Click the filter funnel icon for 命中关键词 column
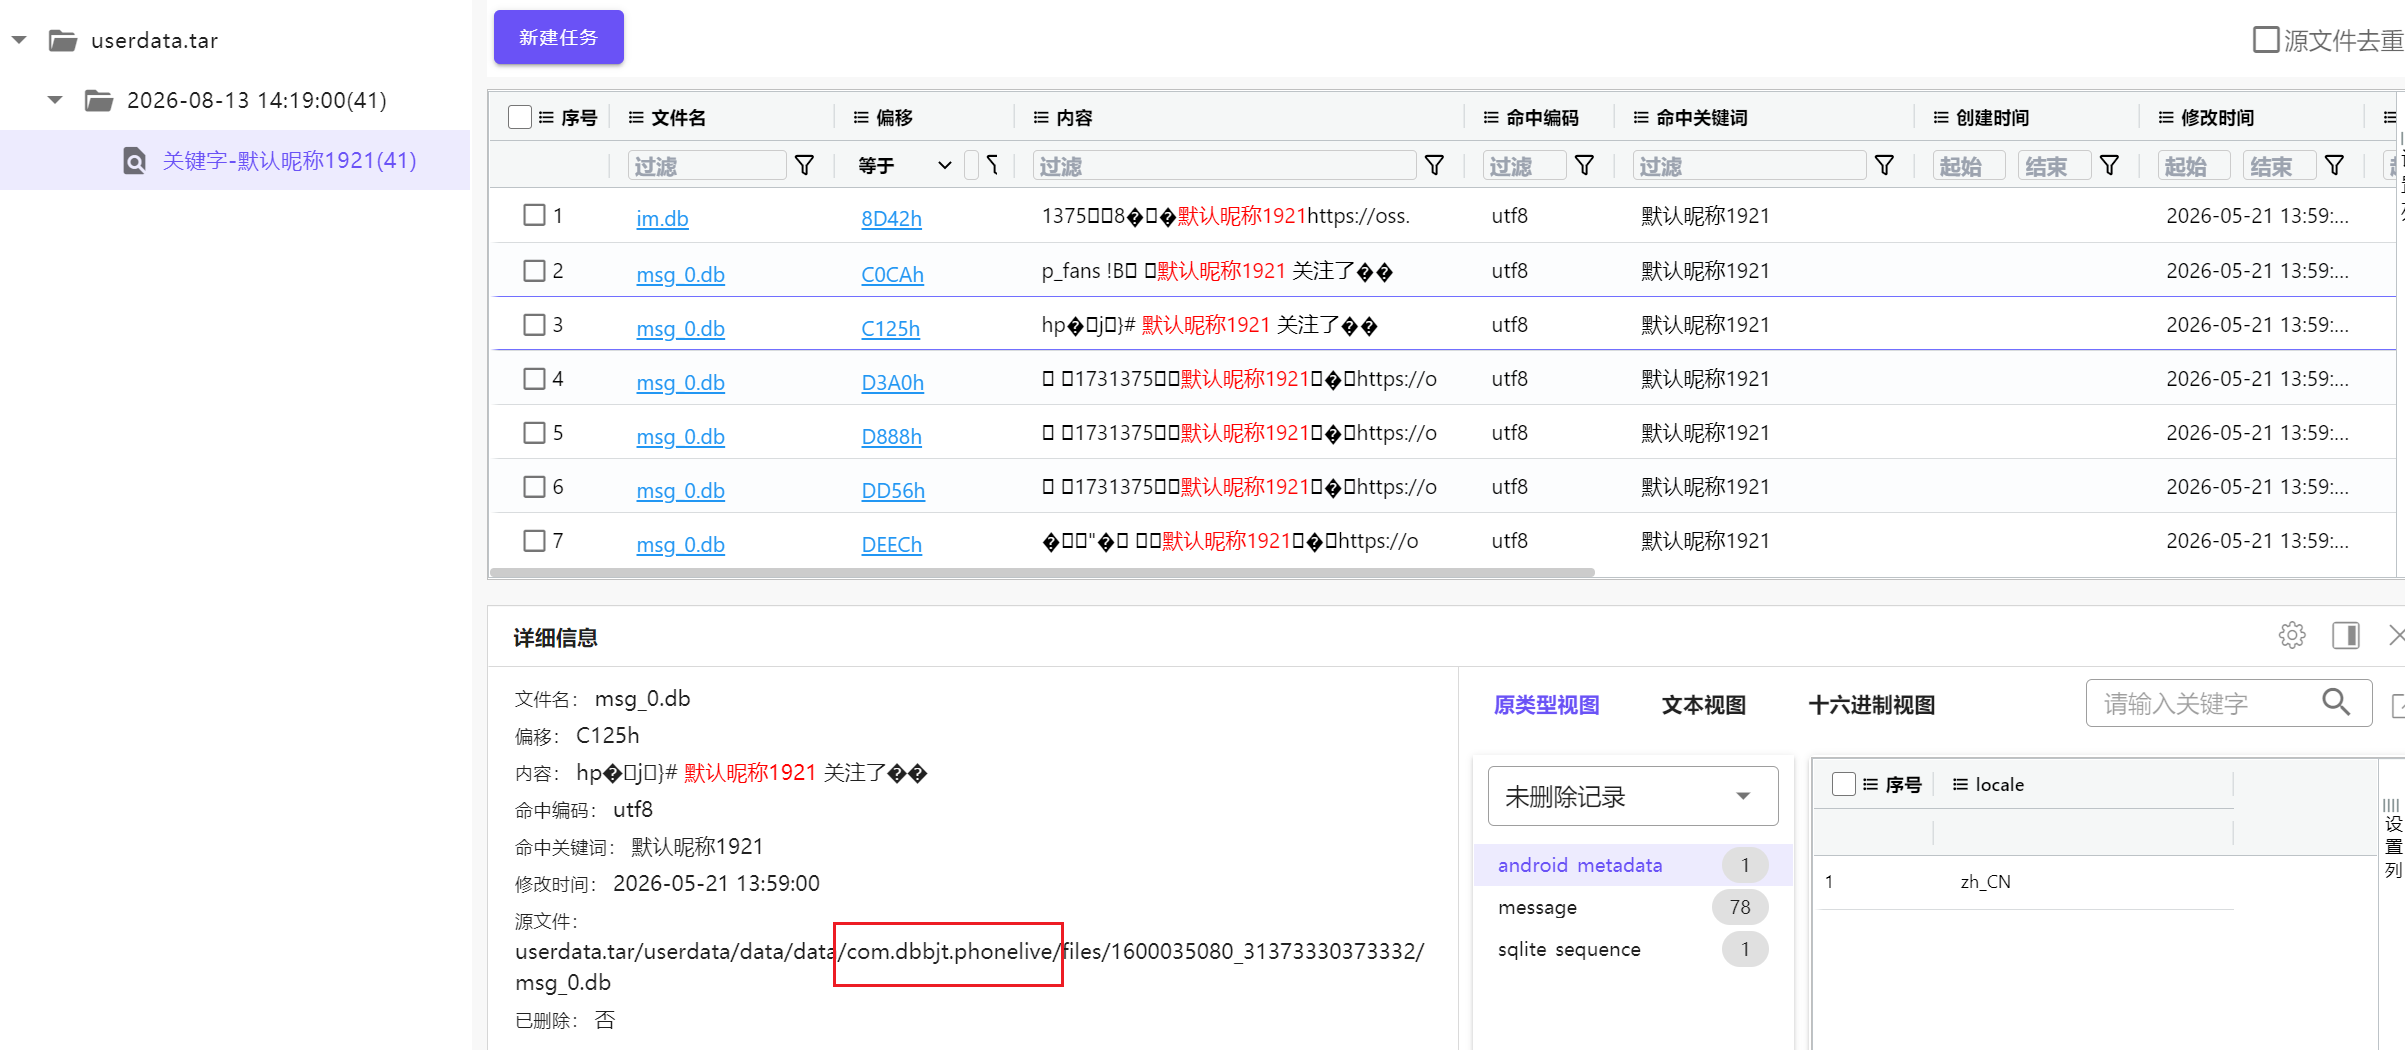The image size is (2405, 1050). point(1884,165)
